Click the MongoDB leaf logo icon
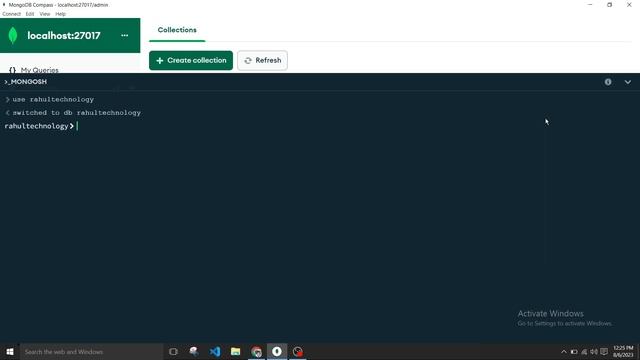The image size is (640, 360). tap(13, 36)
